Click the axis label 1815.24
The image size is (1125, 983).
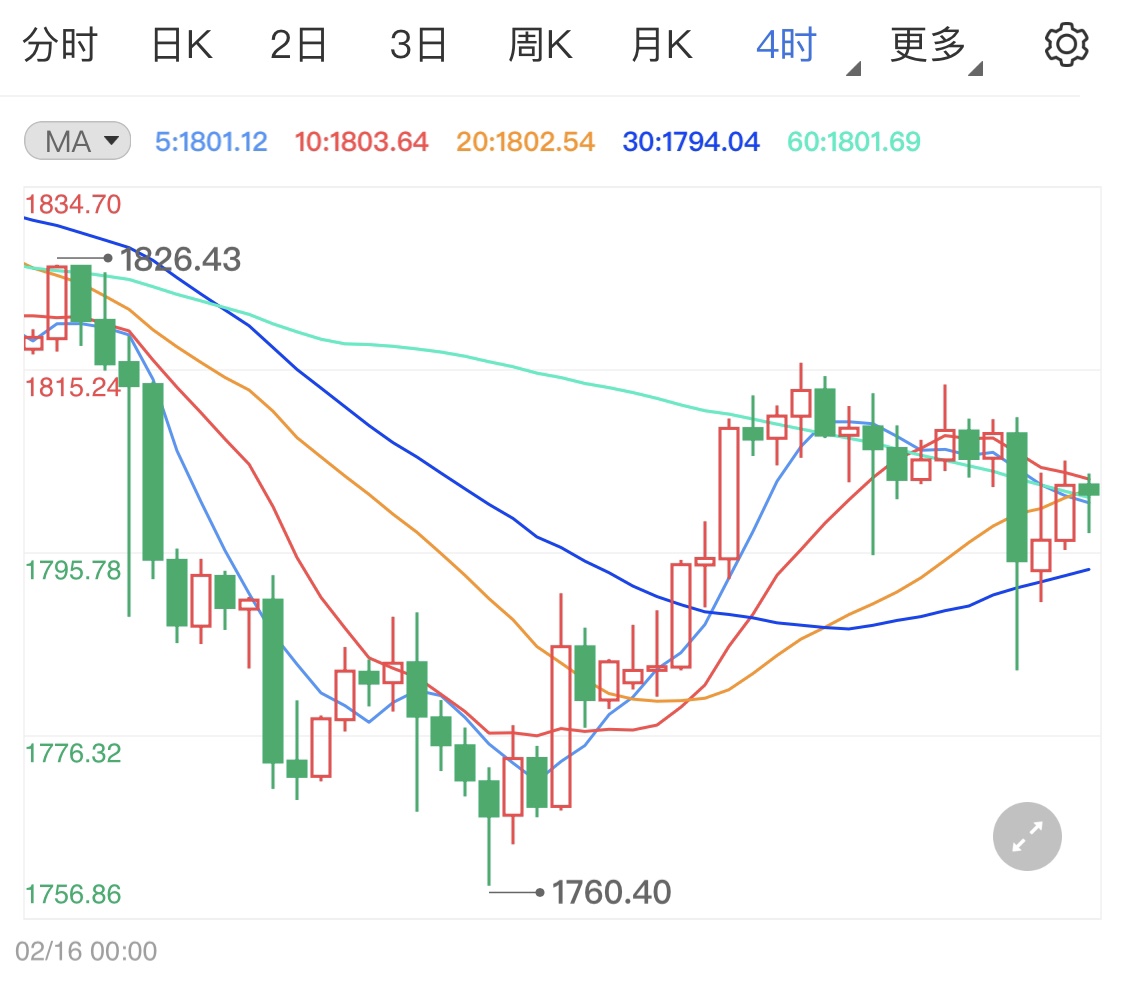click(73, 387)
